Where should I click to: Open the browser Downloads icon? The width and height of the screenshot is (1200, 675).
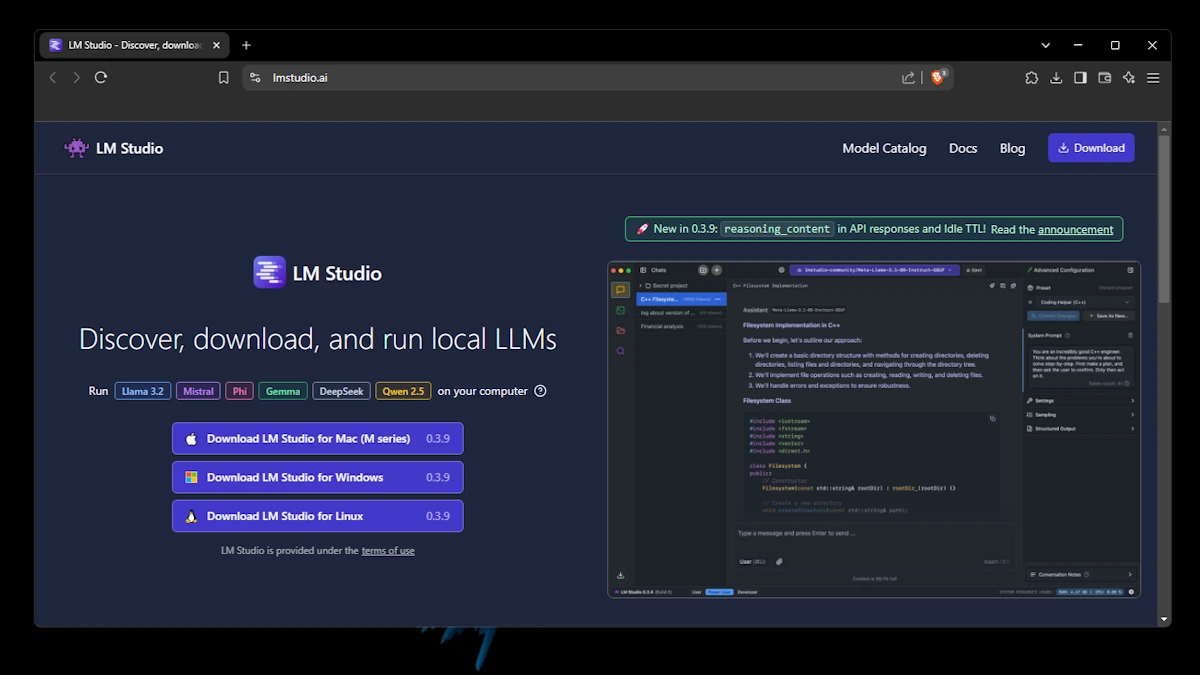(1056, 78)
